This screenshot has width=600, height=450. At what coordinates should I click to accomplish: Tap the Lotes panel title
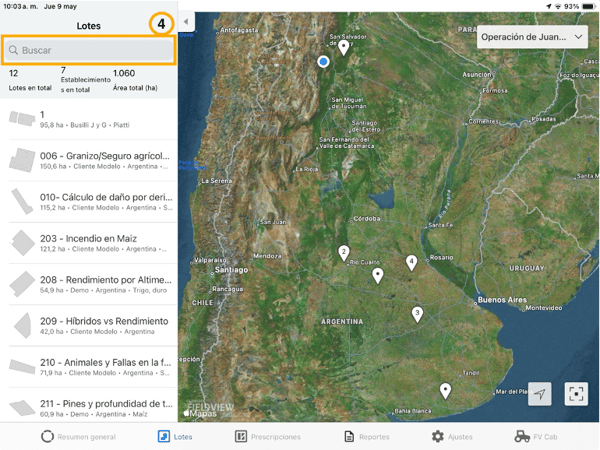click(88, 26)
